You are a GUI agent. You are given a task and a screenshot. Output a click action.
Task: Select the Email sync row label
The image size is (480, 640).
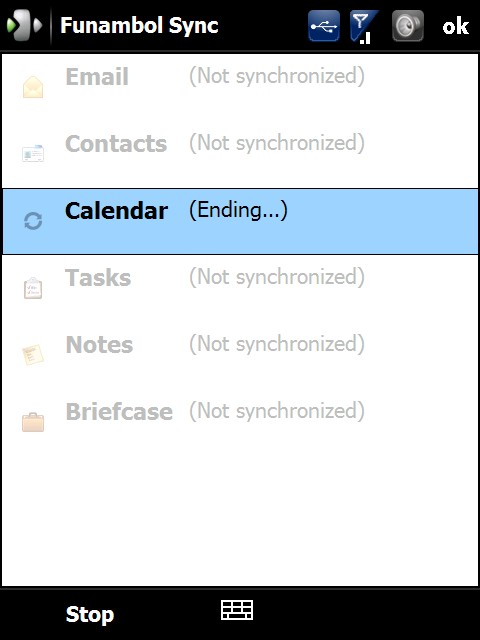coord(97,77)
